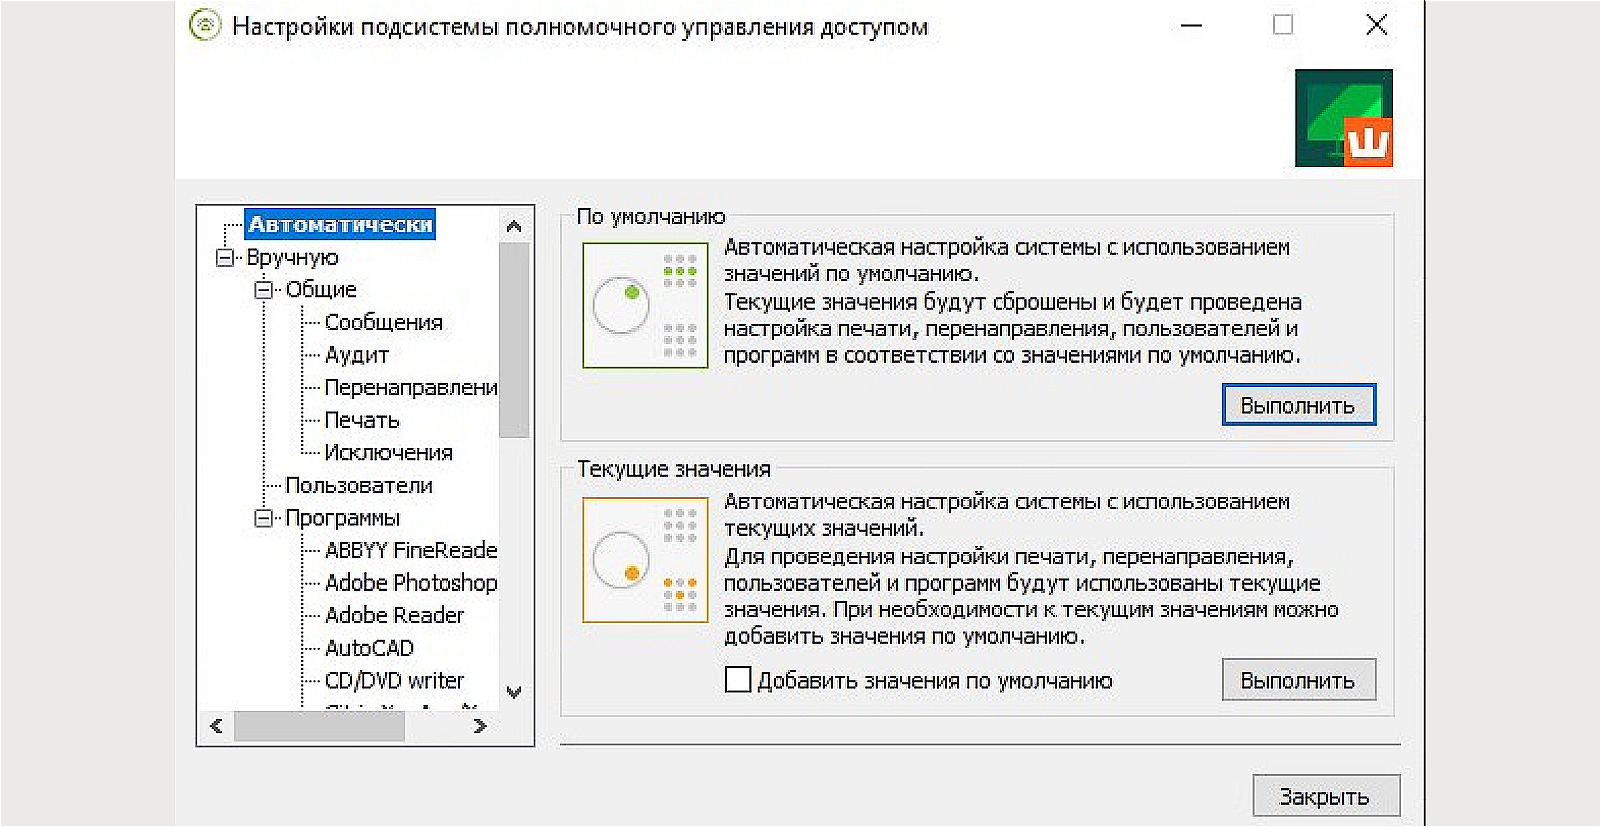
Task: Open the "Пользователи" tree item
Action: [x=358, y=486]
